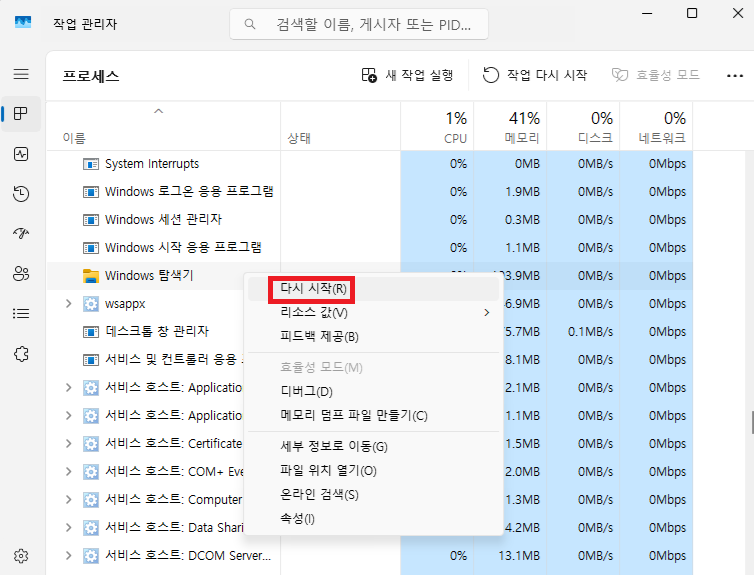Viewport: 754px width, 575px height.
Task: Open the Users sidebar icon
Action: pos(21,274)
